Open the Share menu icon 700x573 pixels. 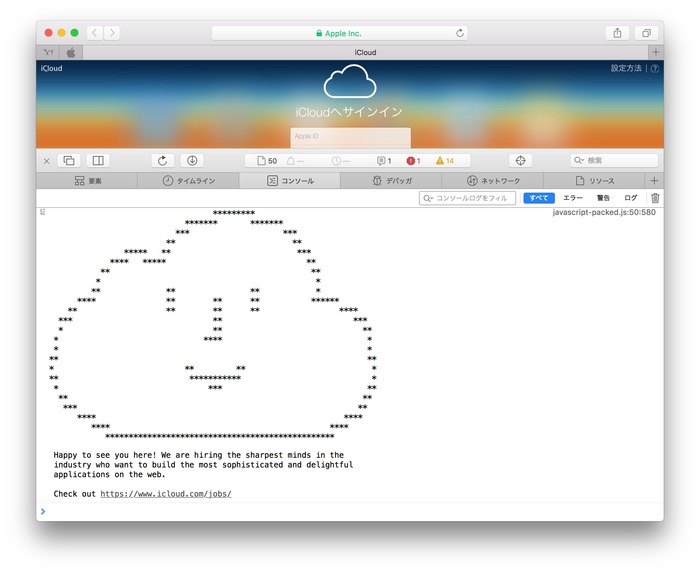click(x=617, y=33)
